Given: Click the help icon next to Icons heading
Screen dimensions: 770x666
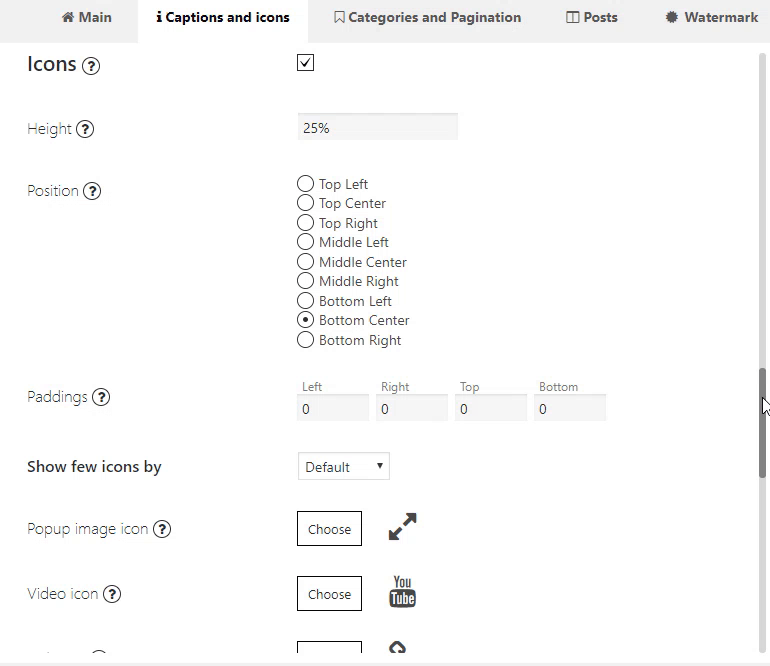Looking at the screenshot, I should (91, 65).
